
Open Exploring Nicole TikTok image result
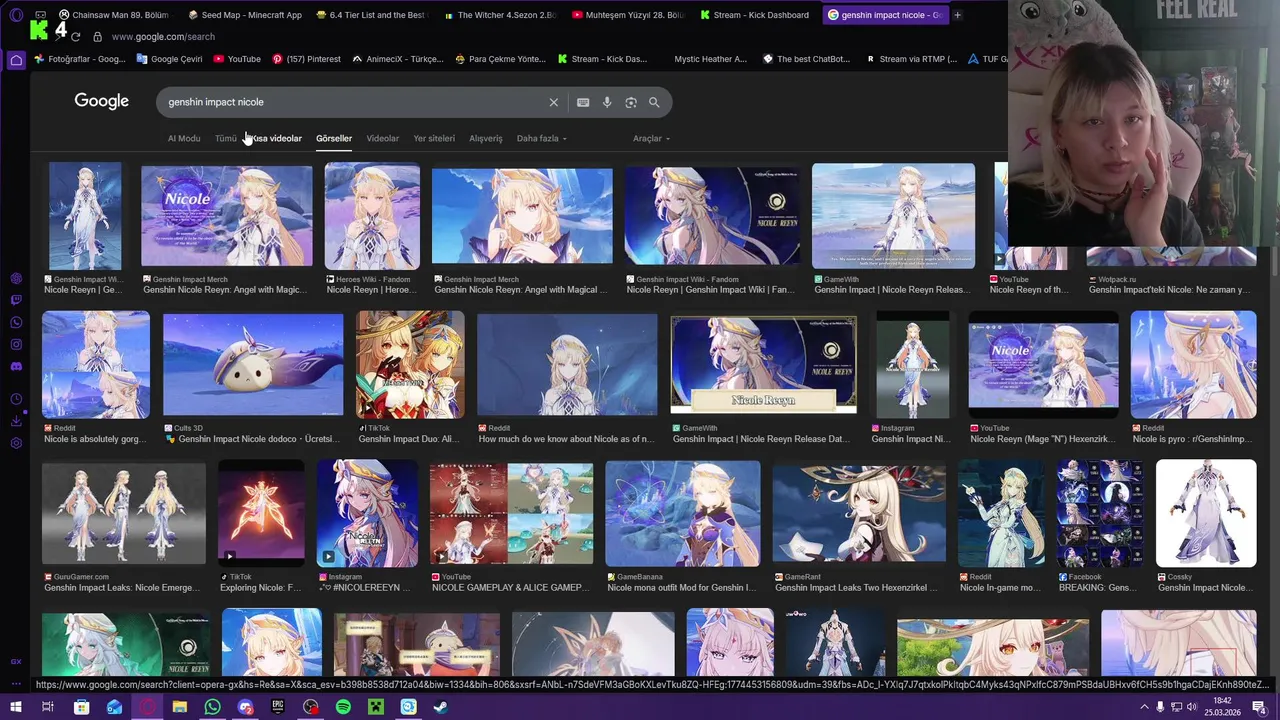click(x=261, y=513)
